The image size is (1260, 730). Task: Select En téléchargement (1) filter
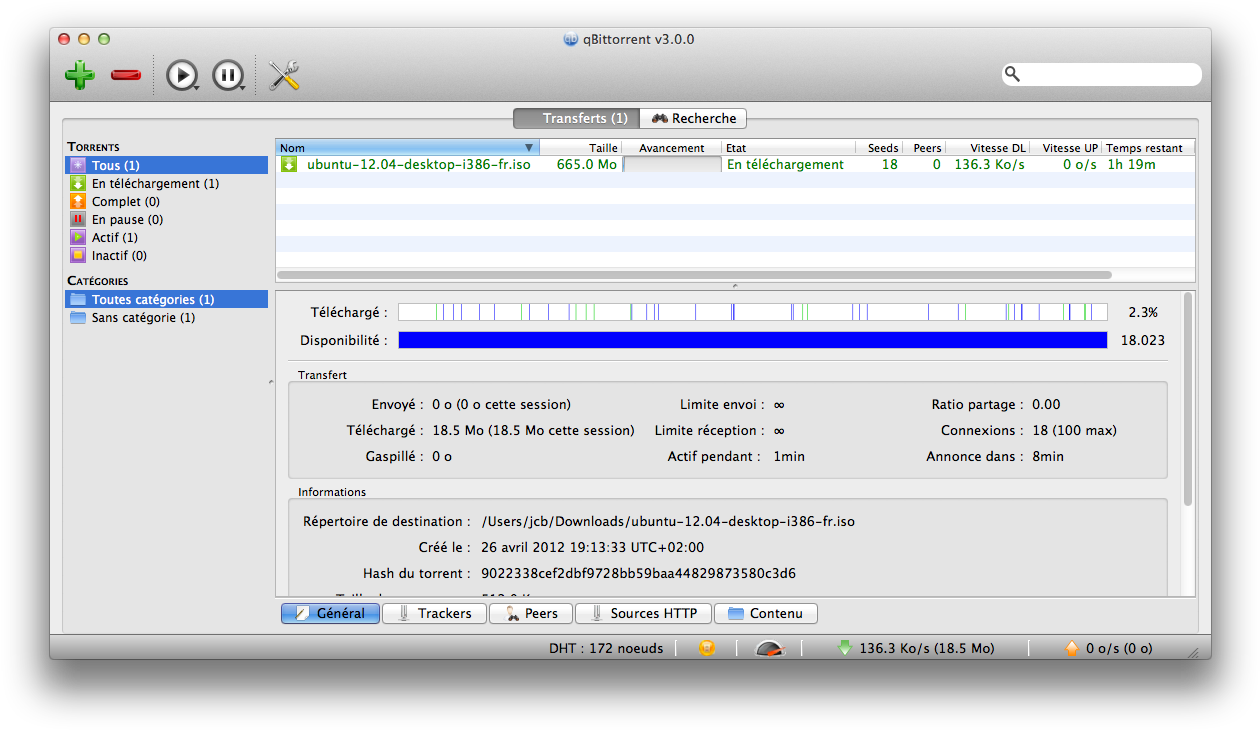(x=167, y=183)
